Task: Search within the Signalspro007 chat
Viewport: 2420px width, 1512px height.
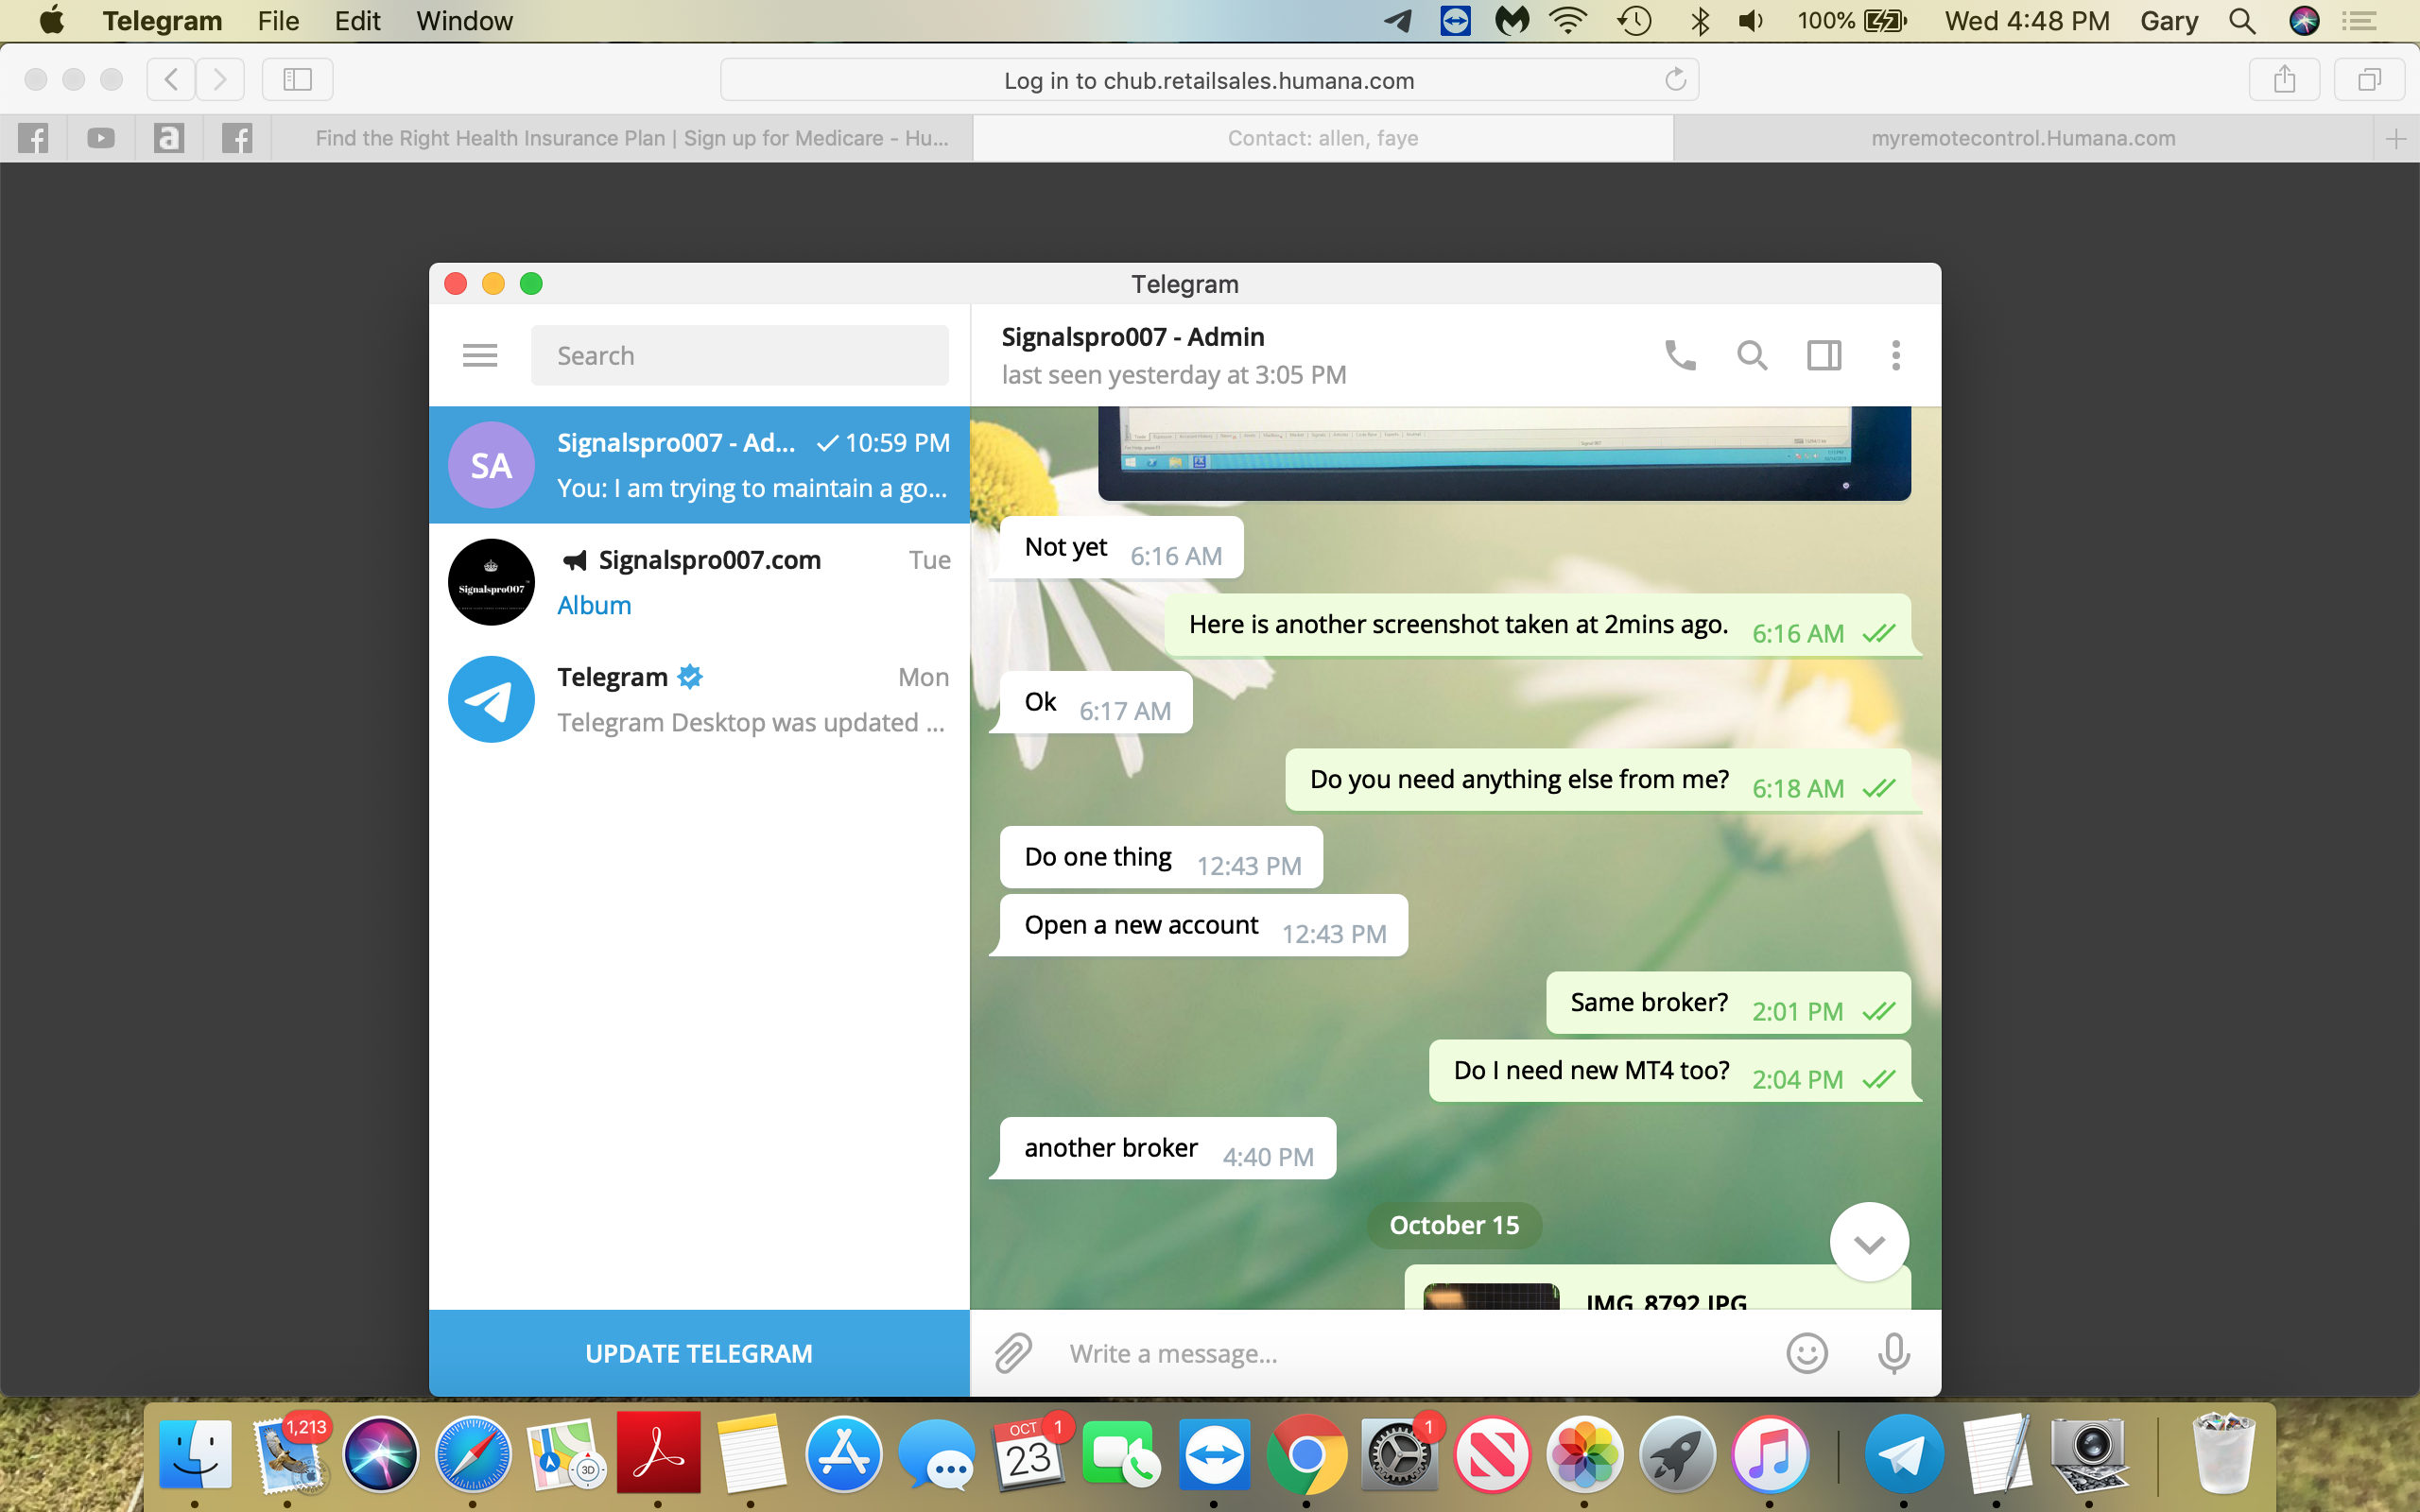Action: point(1752,355)
